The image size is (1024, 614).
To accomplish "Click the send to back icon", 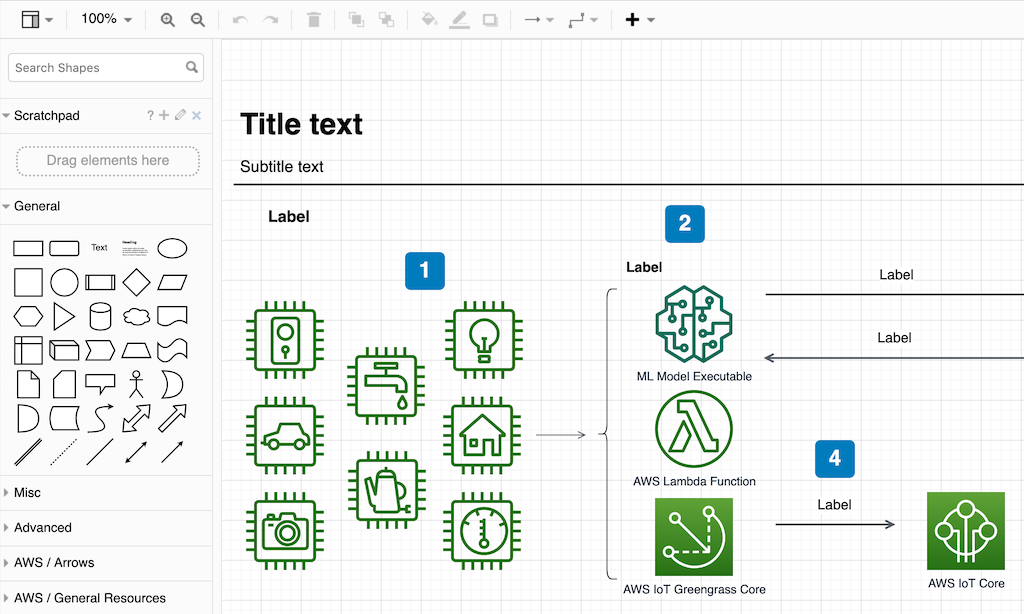I will pyautogui.click(x=387, y=20).
